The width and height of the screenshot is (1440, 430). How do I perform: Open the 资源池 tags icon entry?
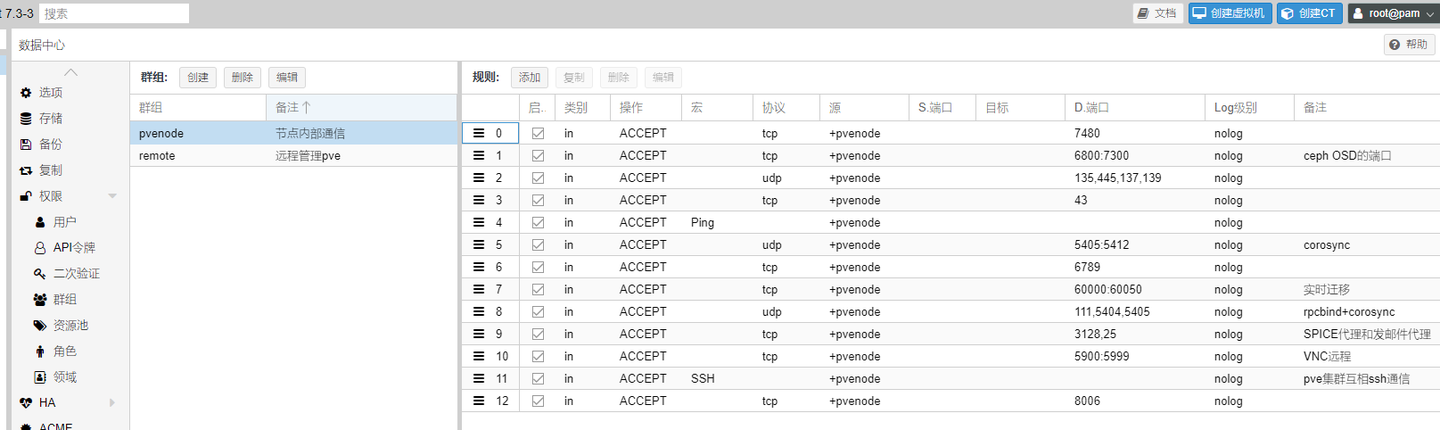40,326
